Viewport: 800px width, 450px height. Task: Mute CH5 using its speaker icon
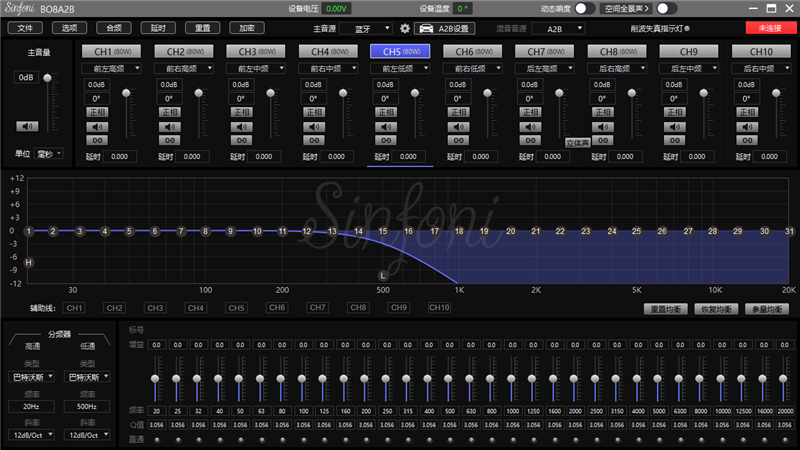point(386,127)
